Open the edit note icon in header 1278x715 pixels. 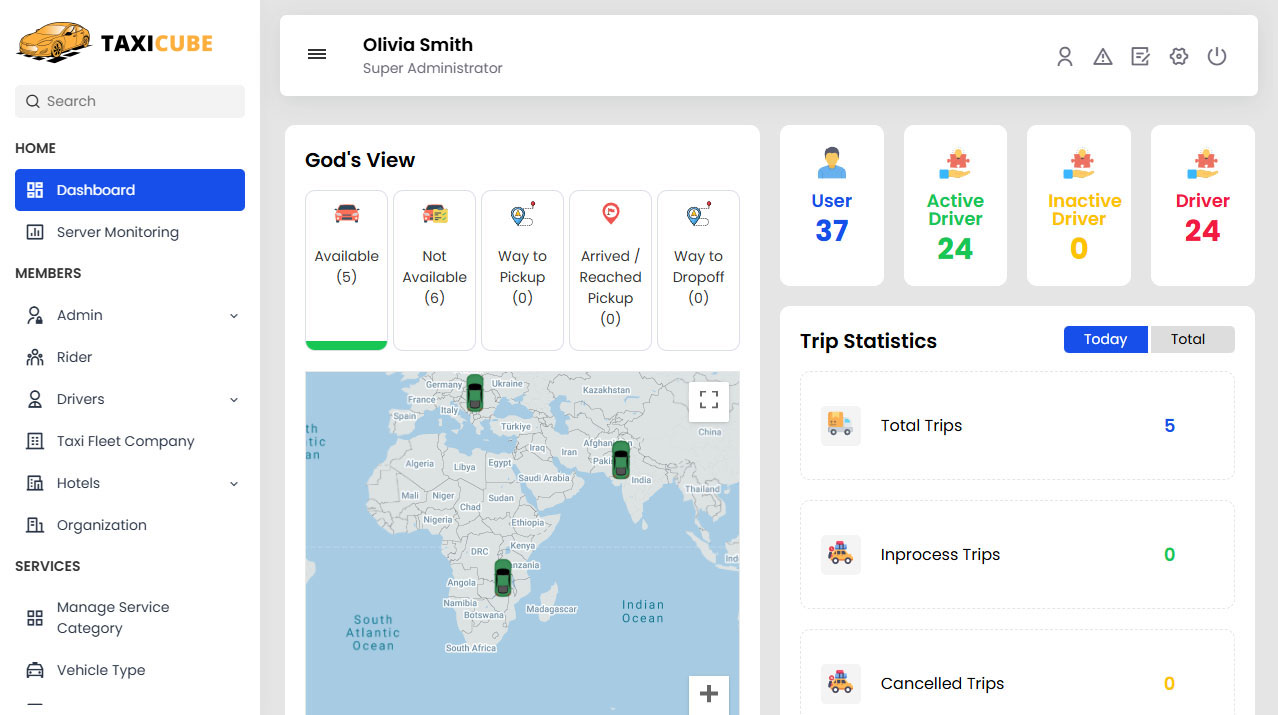1141,57
